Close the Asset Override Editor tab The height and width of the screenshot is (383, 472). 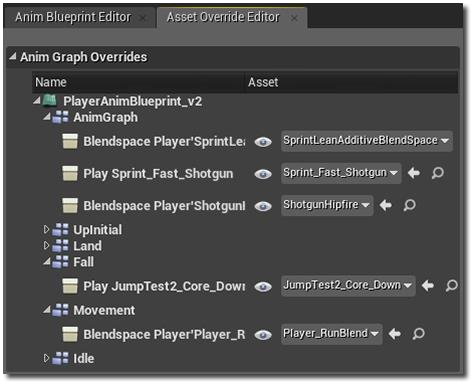pyautogui.click(x=294, y=18)
